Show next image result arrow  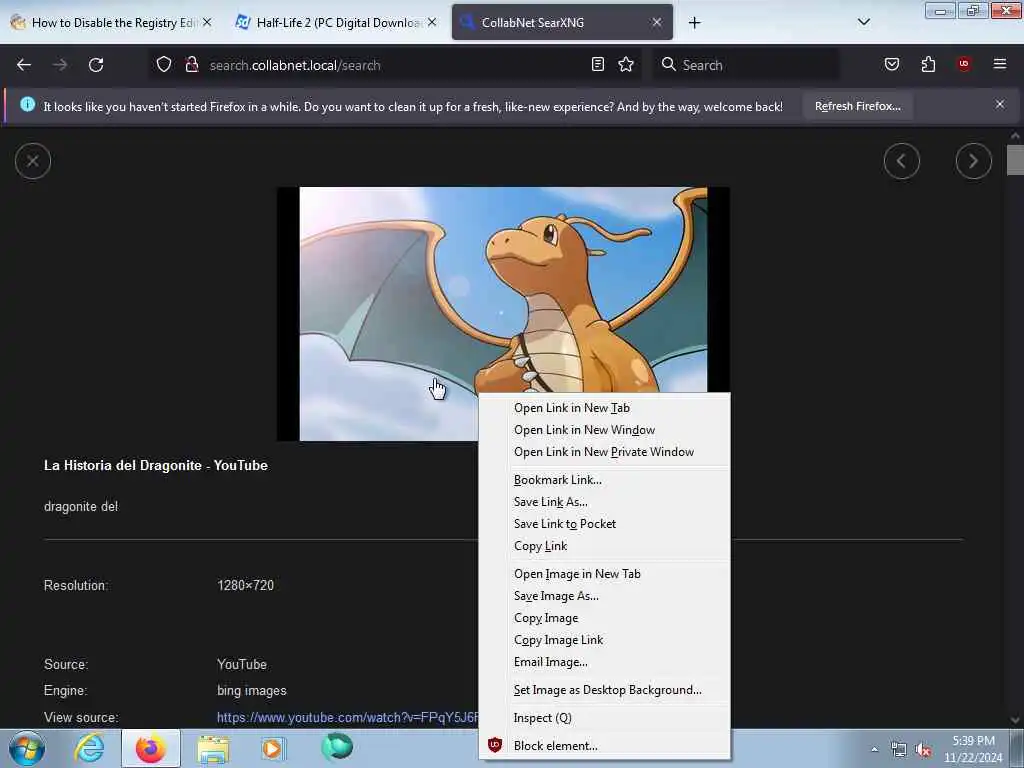(973, 161)
